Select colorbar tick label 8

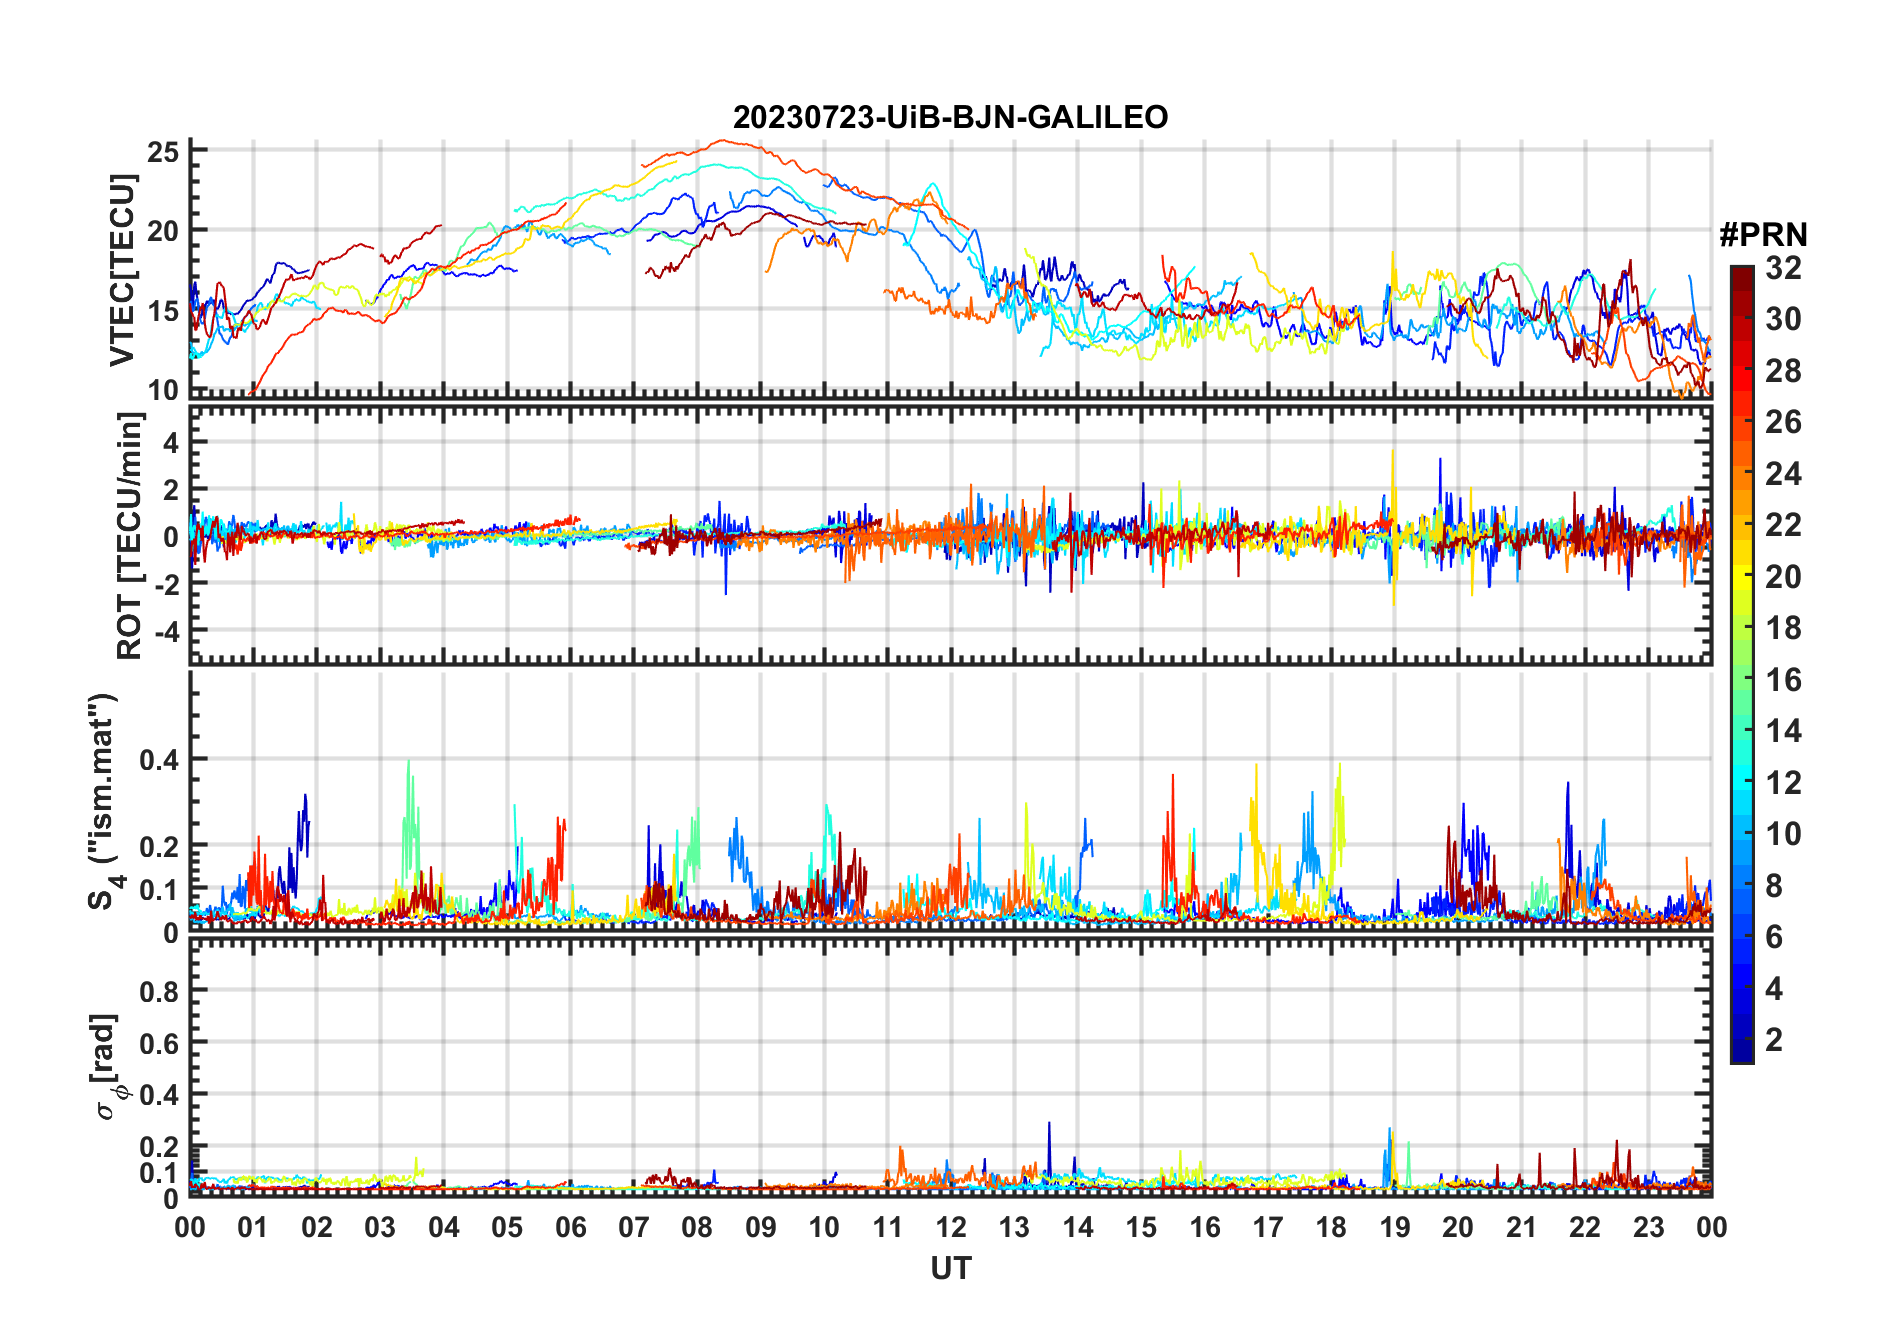[1774, 886]
